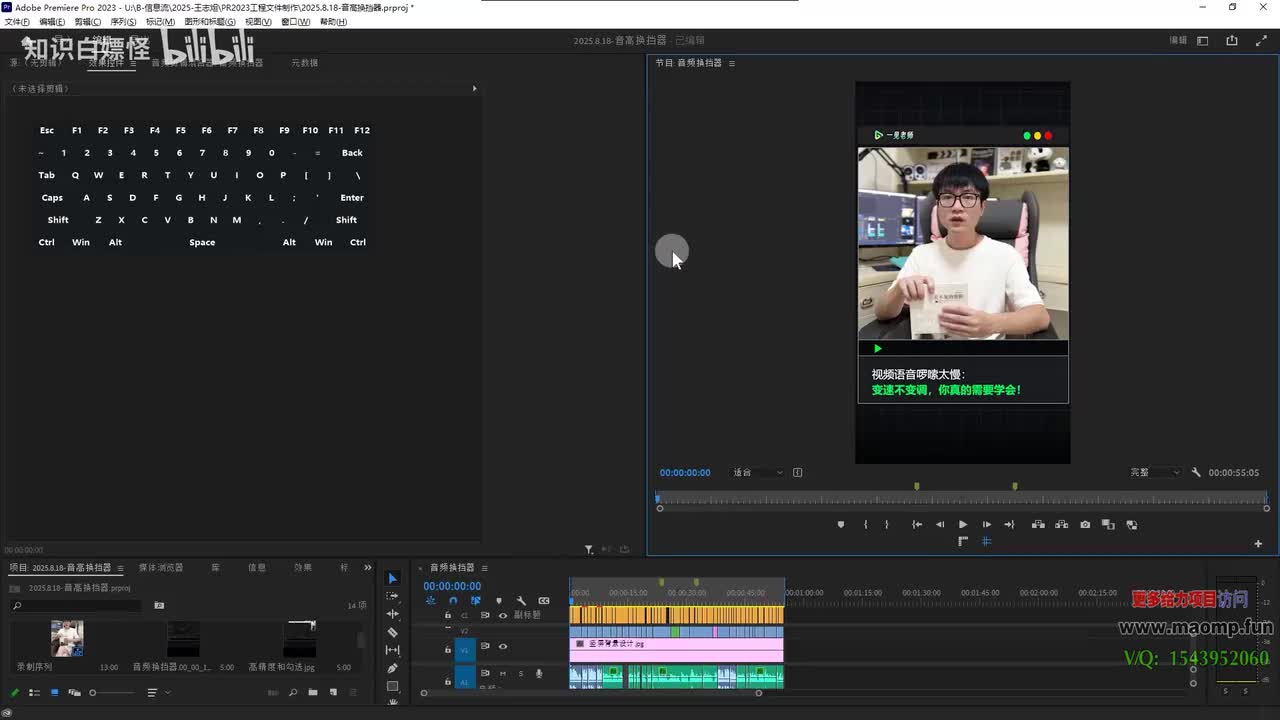Adjust the project thumbnail zoom slider

pos(93,692)
